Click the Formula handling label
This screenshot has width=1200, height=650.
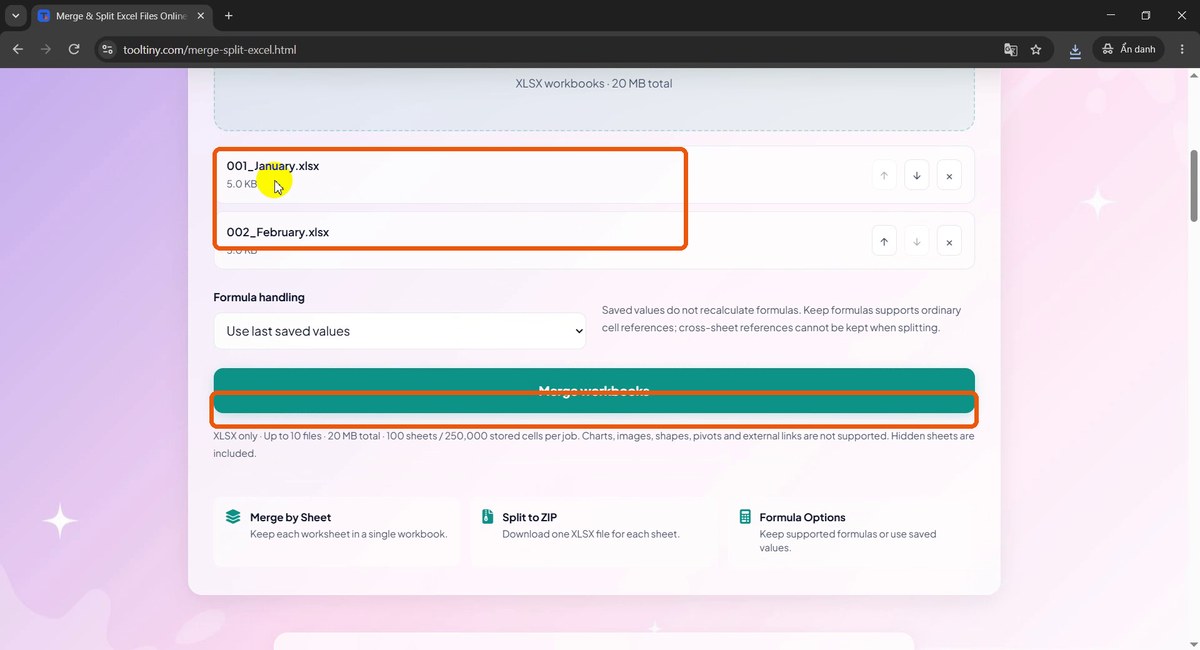pos(259,297)
